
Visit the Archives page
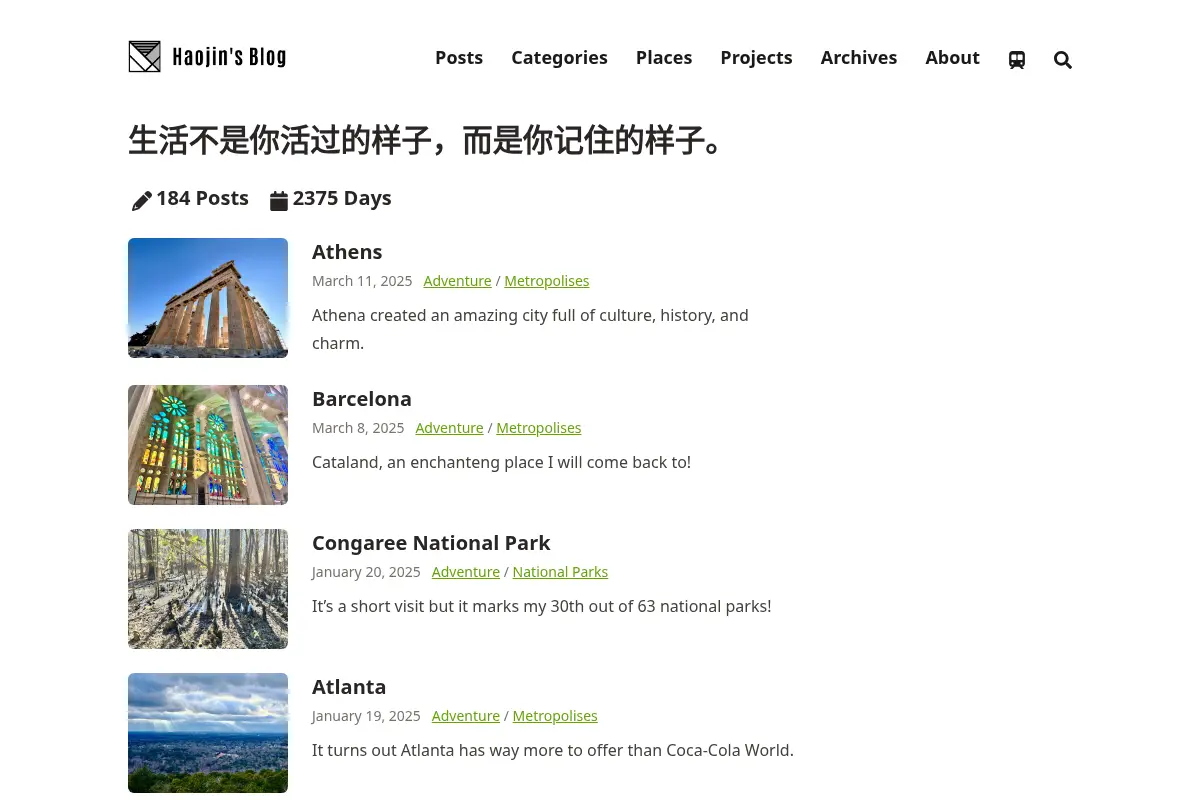click(x=859, y=58)
